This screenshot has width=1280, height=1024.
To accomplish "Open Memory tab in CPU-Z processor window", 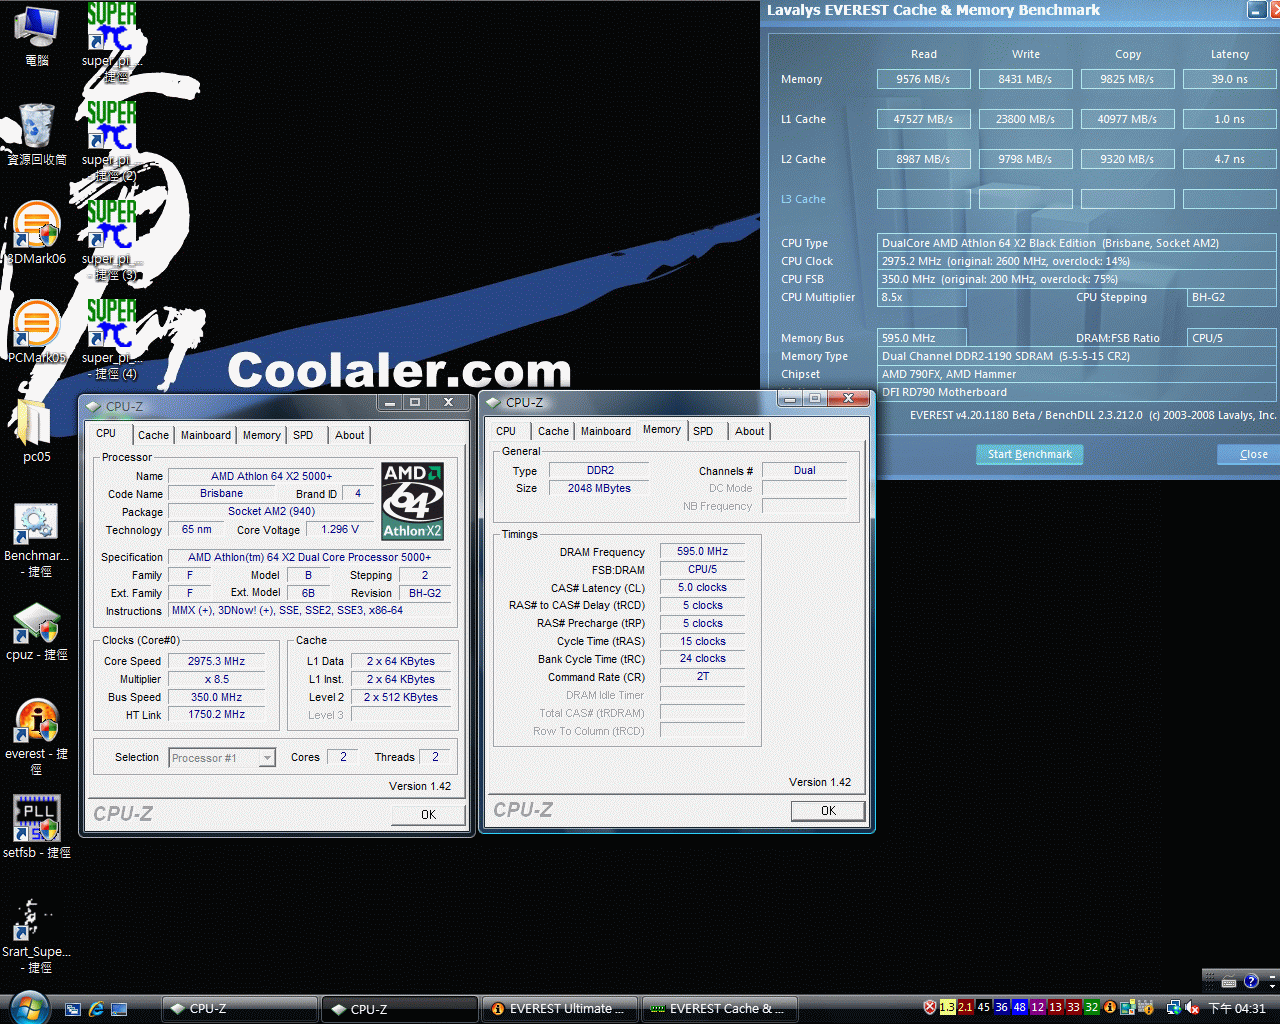I will point(262,435).
